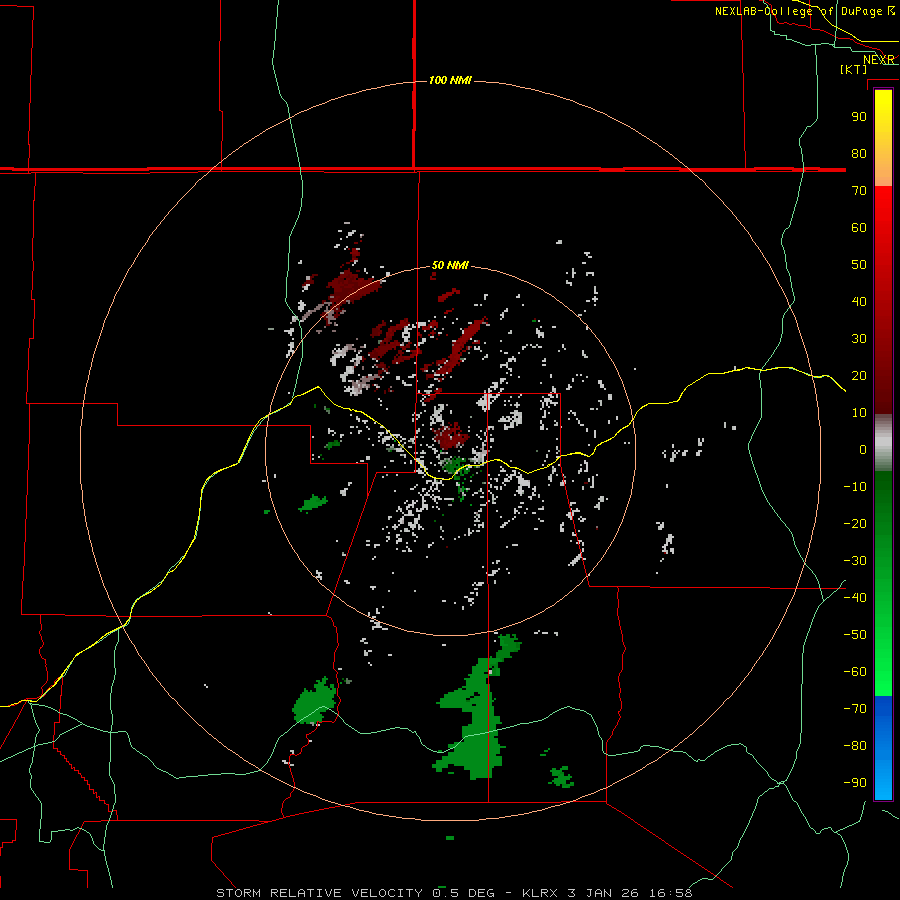The image size is (900, 900).
Task: Click the 80 value on velocity scale
Action: [859, 154]
